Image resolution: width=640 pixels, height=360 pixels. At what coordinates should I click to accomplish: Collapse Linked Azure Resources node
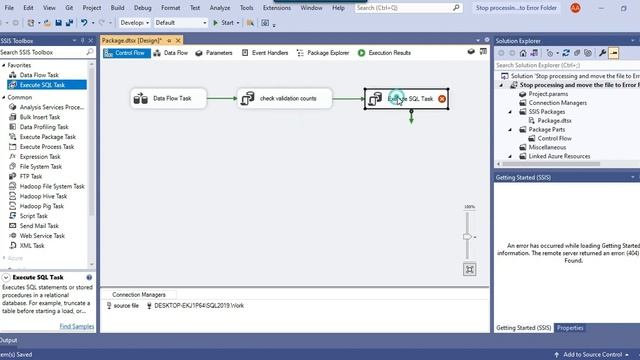[510, 156]
